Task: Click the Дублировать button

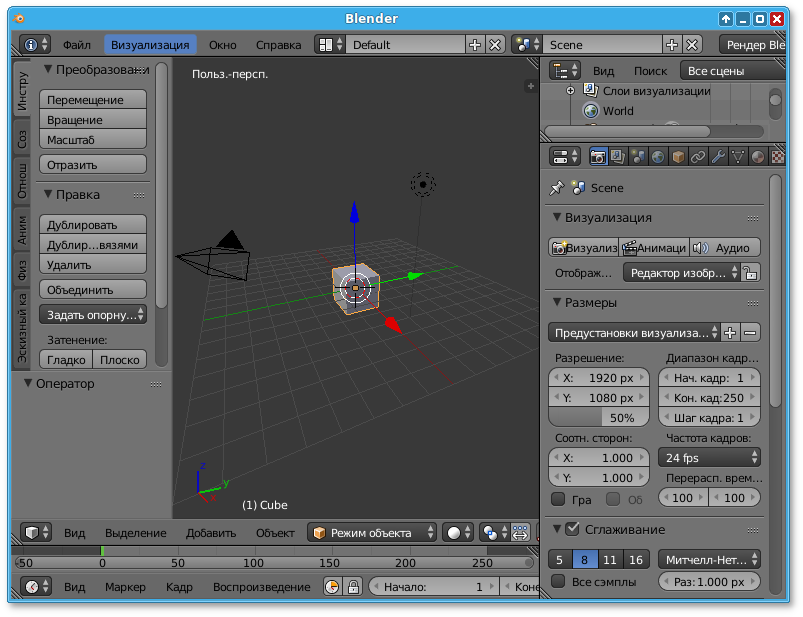Action: [93, 225]
